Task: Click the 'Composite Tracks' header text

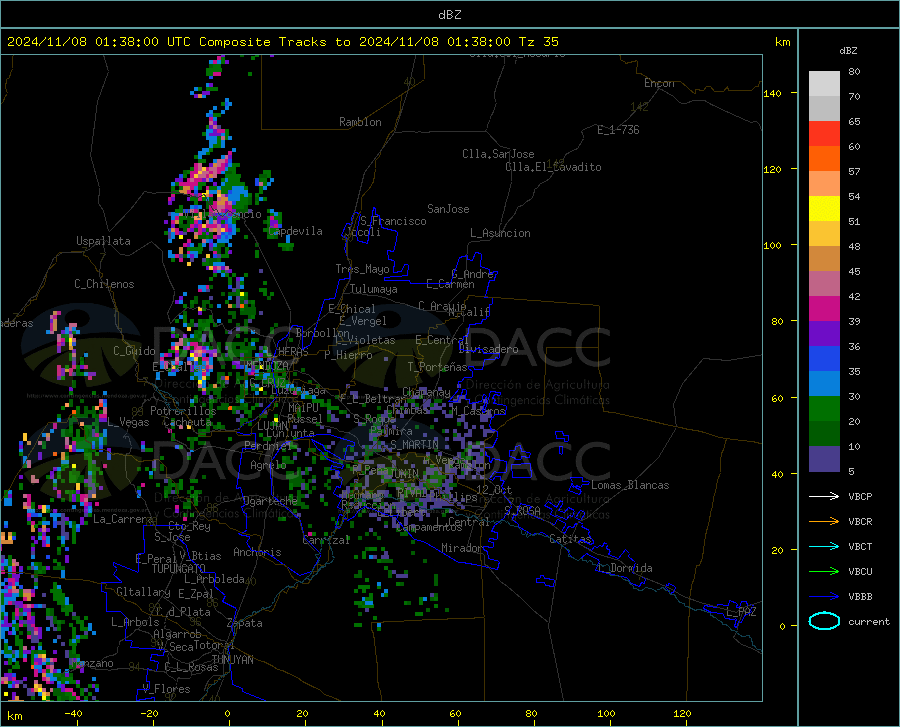Action: click(263, 42)
